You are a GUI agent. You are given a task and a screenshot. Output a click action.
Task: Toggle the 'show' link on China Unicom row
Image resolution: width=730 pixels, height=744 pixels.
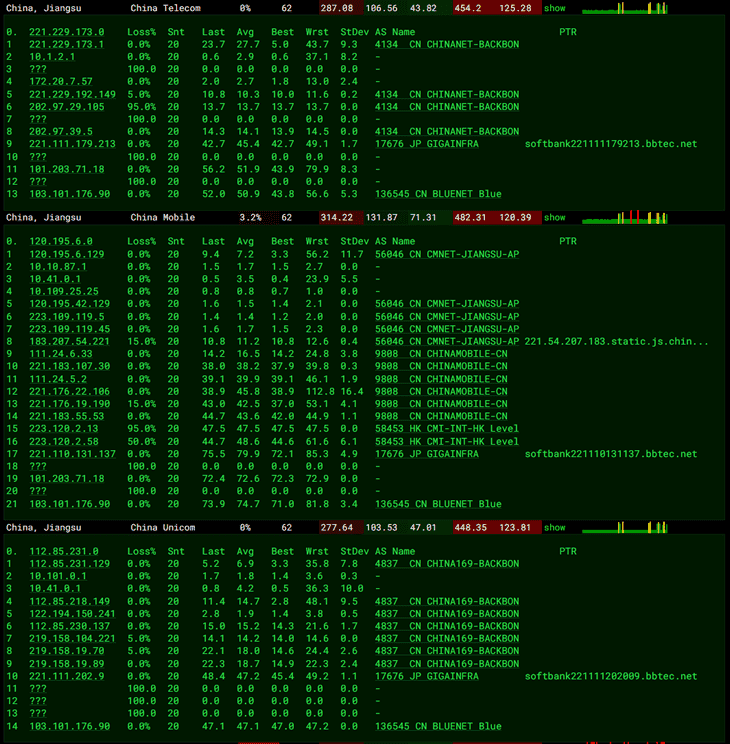click(x=554, y=528)
